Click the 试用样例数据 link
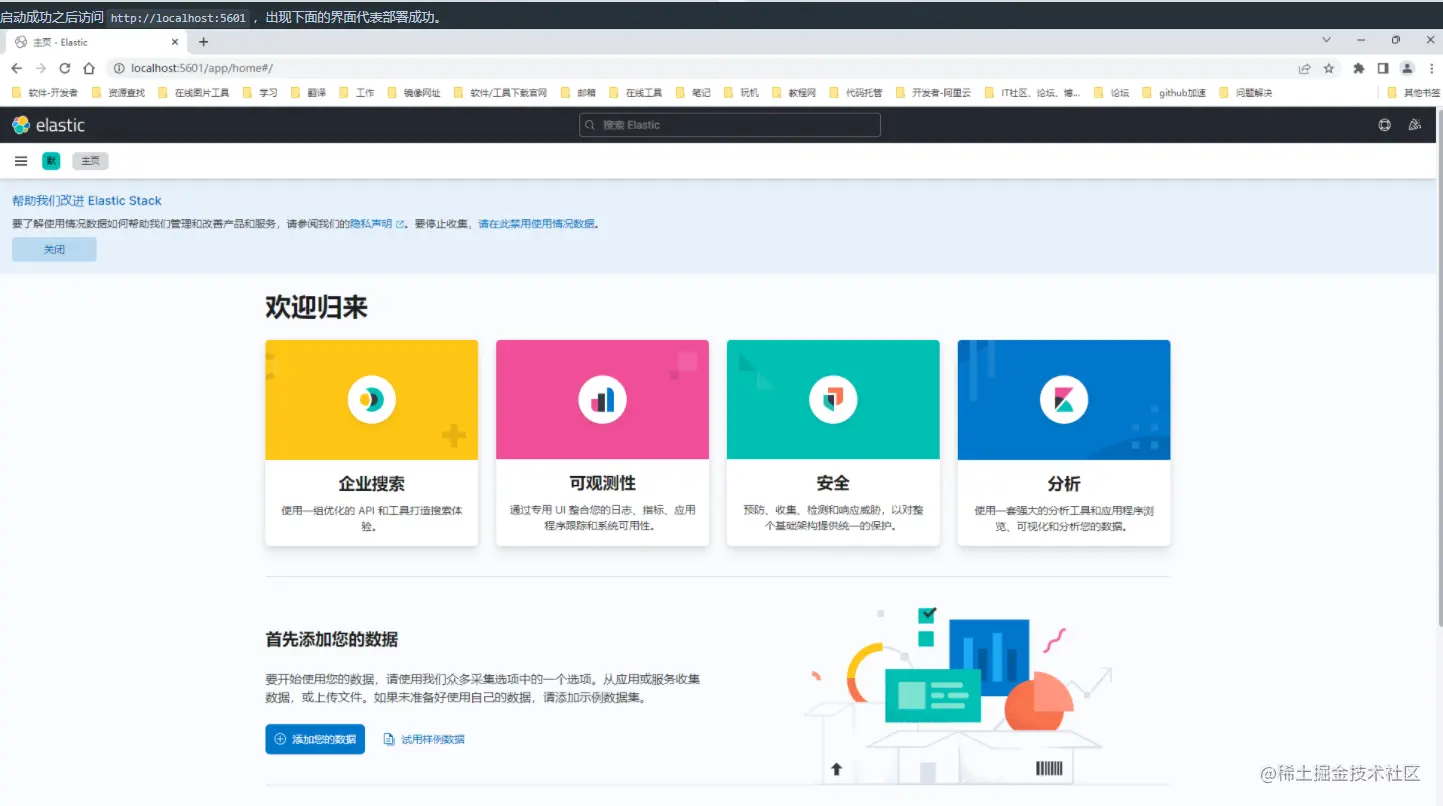This screenshot has height=806, width=1443. (424, 739)
